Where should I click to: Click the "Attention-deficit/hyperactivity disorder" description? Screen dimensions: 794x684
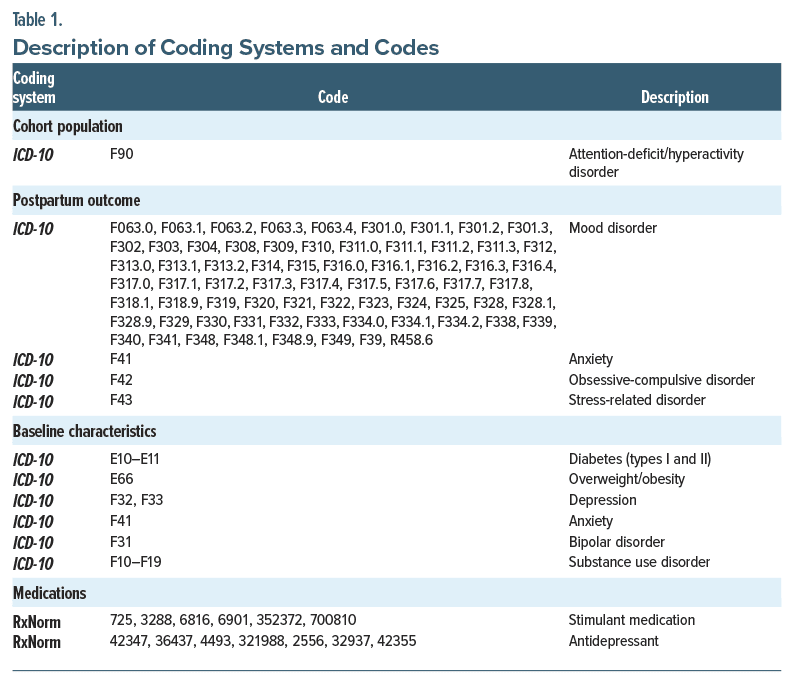click(x=656, y=162)
